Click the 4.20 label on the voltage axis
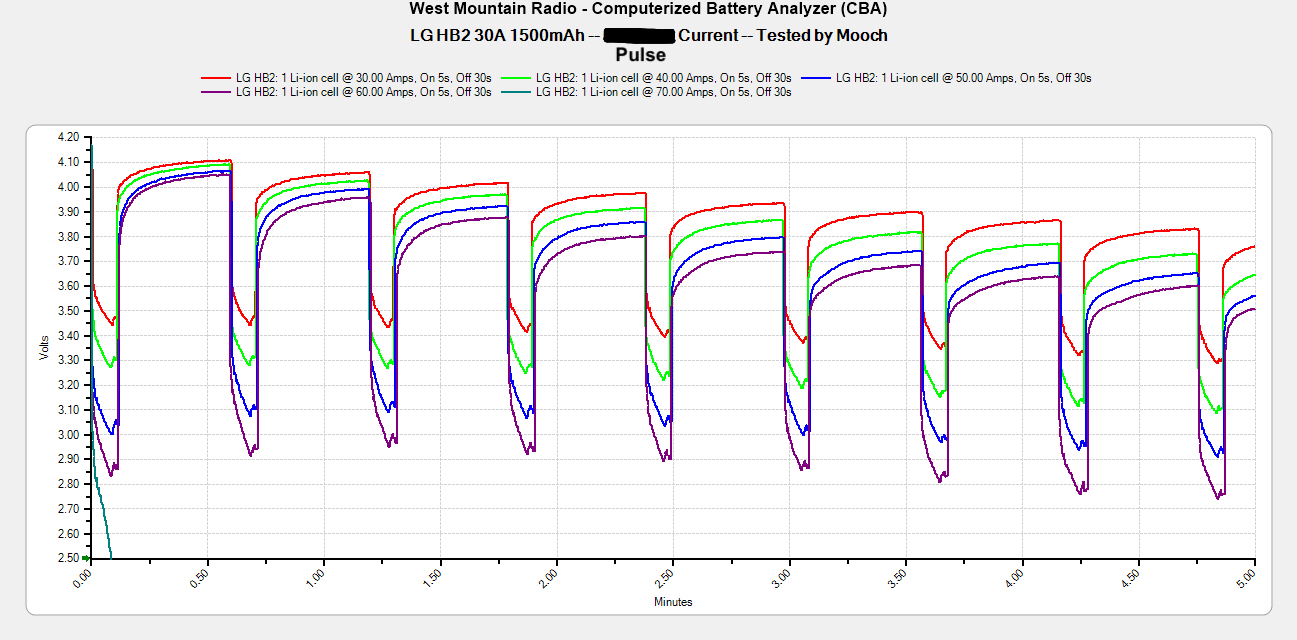The image size is (1297, 640). coord(68,137)
